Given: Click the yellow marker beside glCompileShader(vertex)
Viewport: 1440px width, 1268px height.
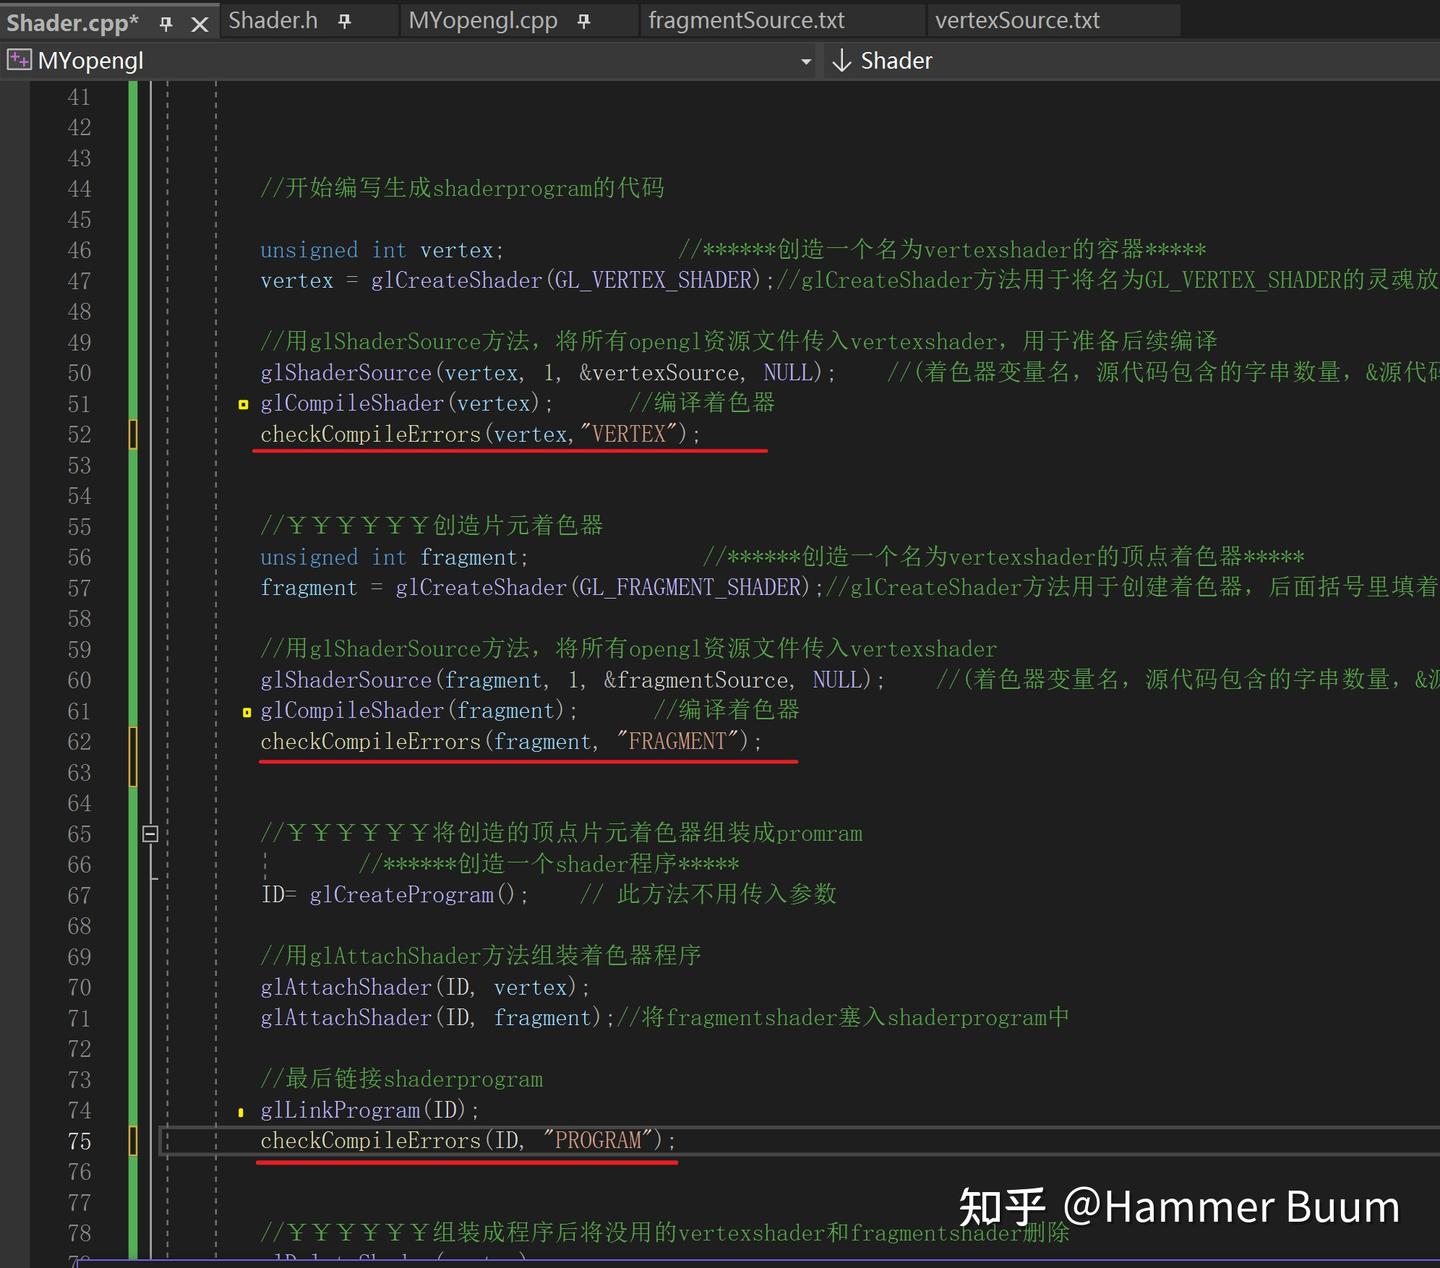Looking at the screenshot, I should tap(243, 404).
